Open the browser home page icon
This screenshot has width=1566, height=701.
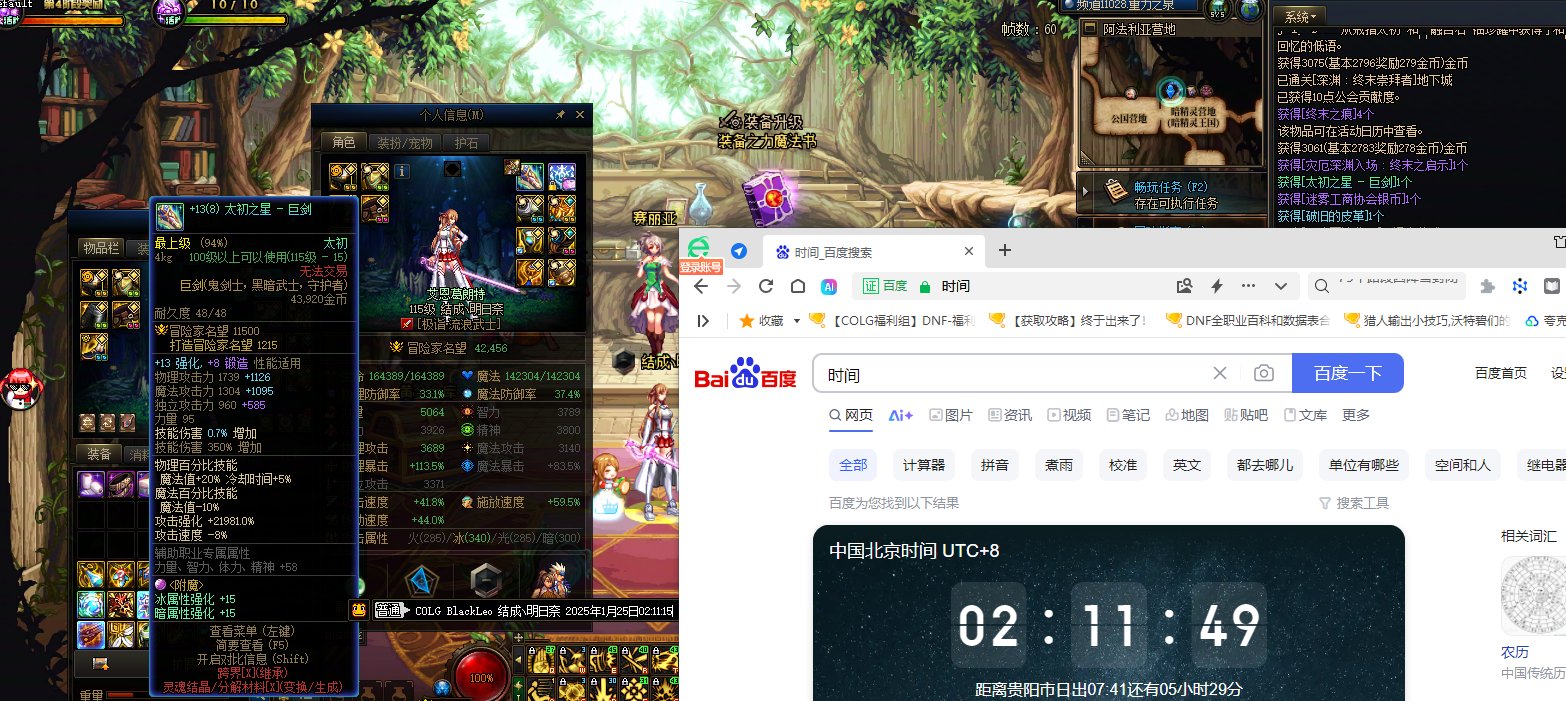point(797,286)
